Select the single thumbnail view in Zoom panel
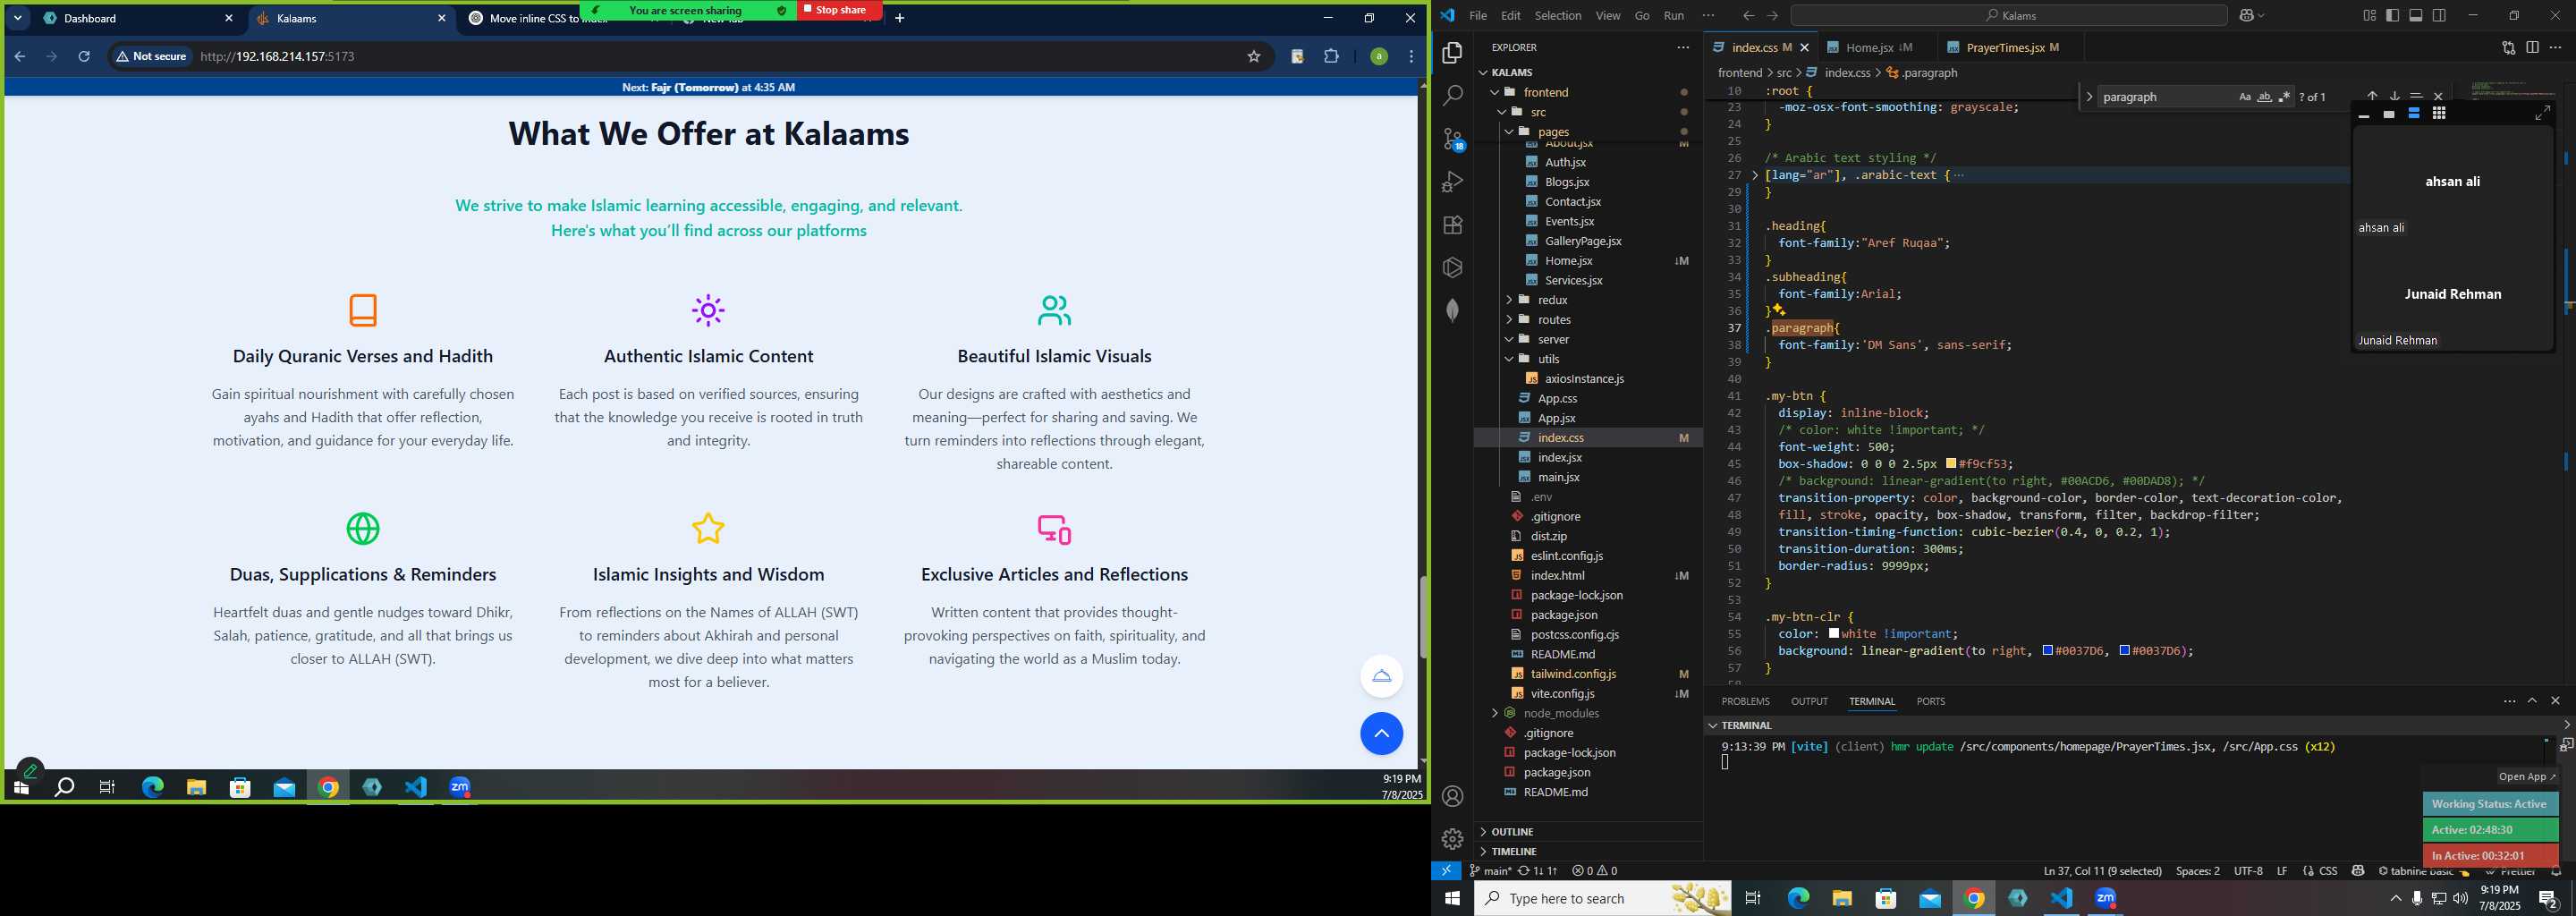 [x=2389, y=114]
